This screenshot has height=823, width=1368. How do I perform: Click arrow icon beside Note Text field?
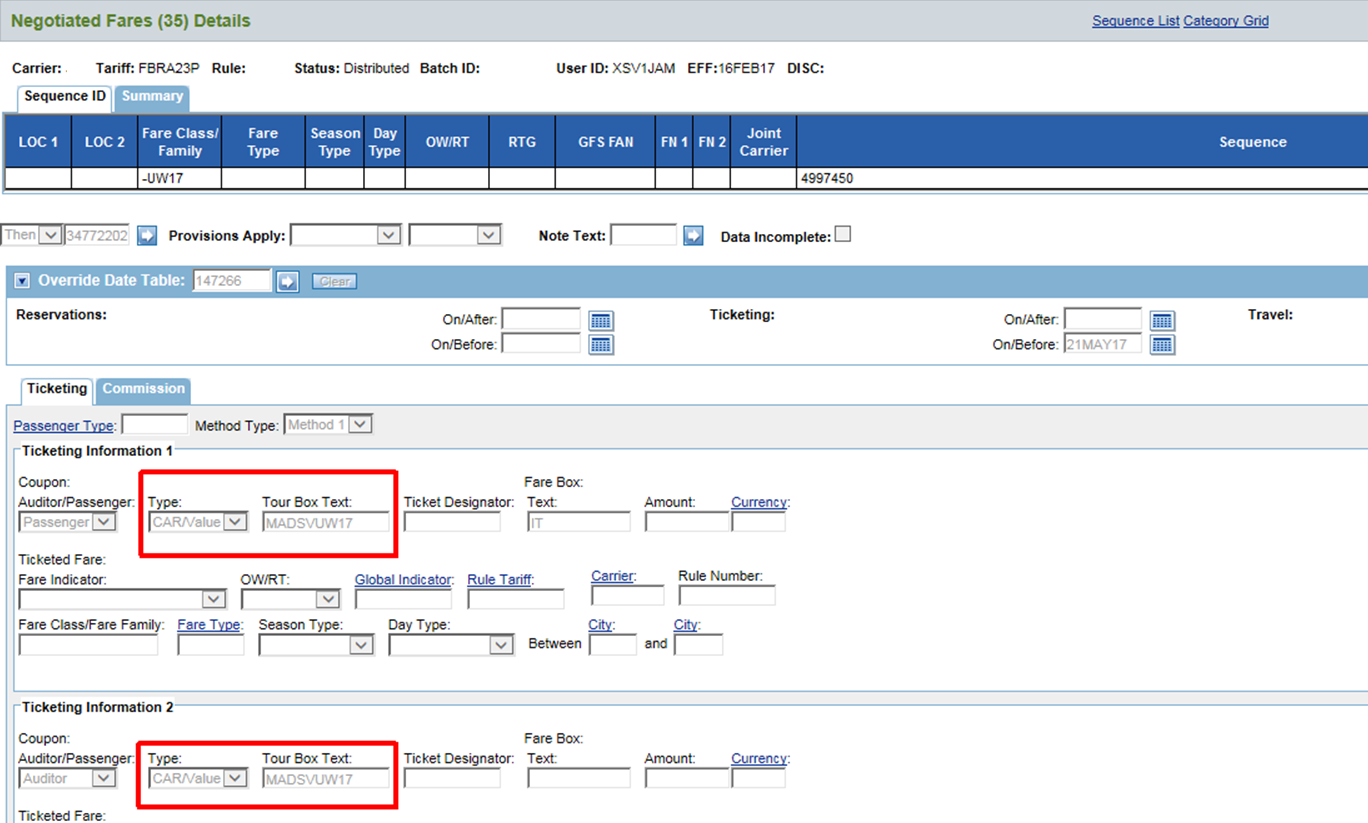click(693, 236)
